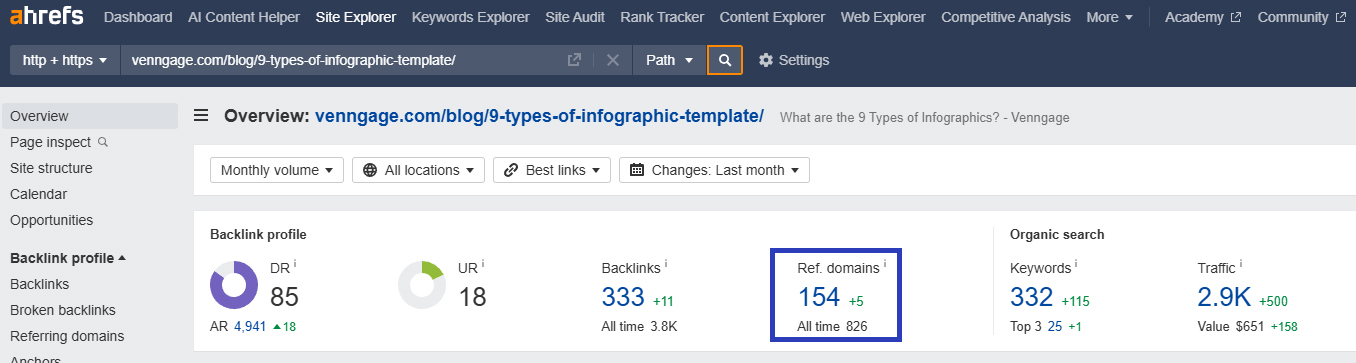Open Settings via the gear icon

click(766, 60)
